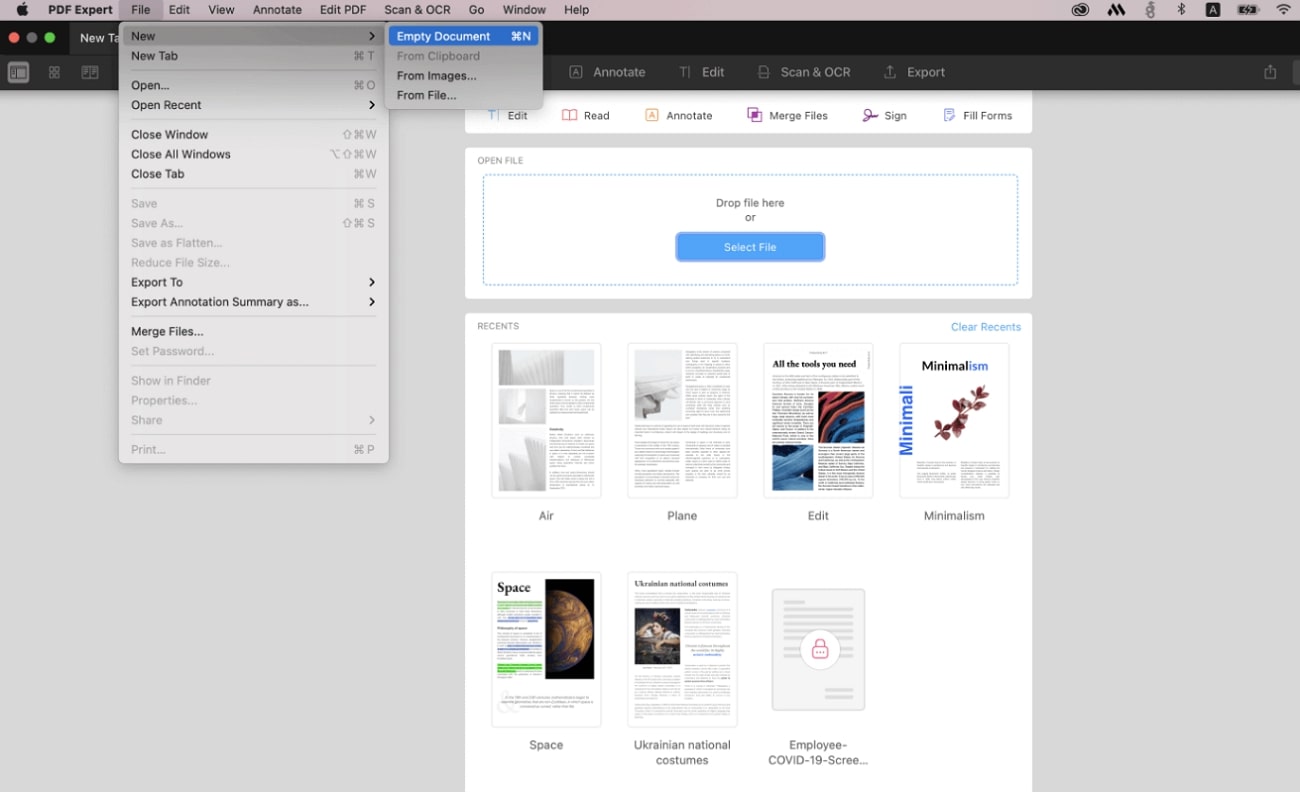1300x792 pixels.
Task: Open the Minimalism recent document thumbnail
Action: click(954, 421)
